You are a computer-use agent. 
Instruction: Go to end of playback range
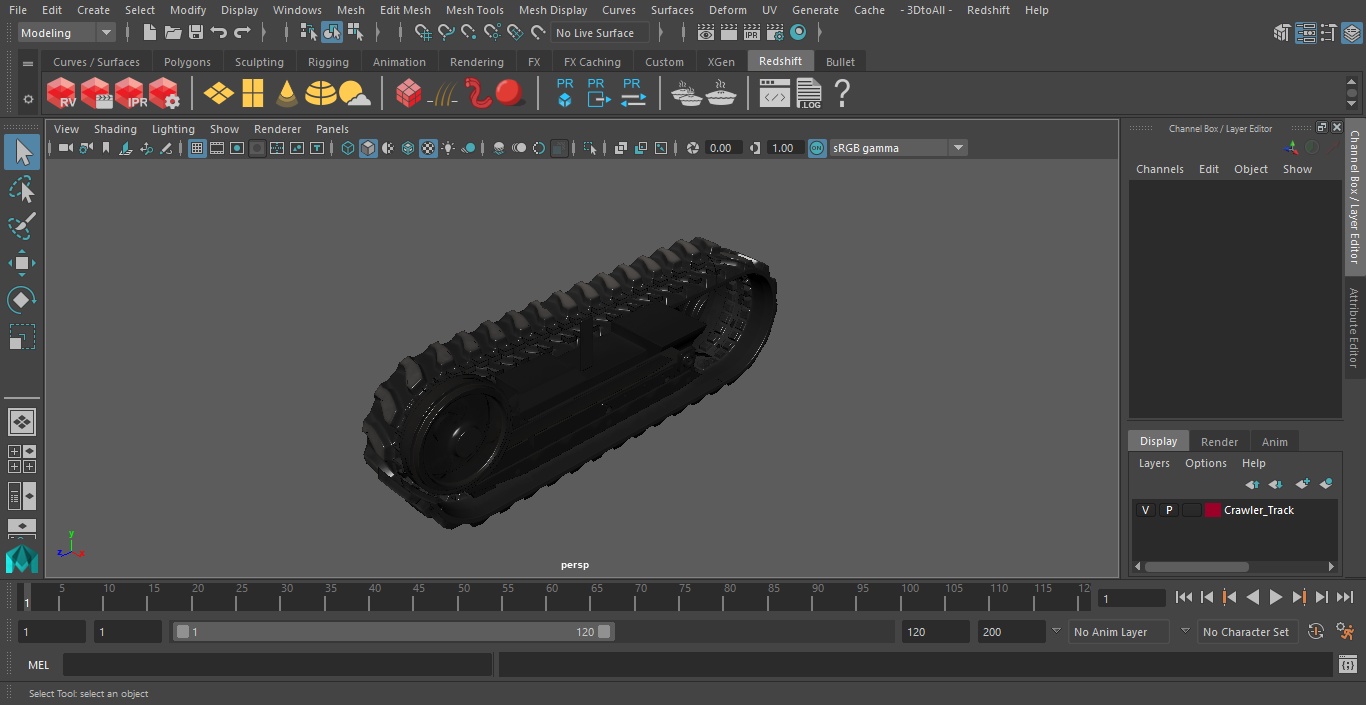[x=1345, y=597]
